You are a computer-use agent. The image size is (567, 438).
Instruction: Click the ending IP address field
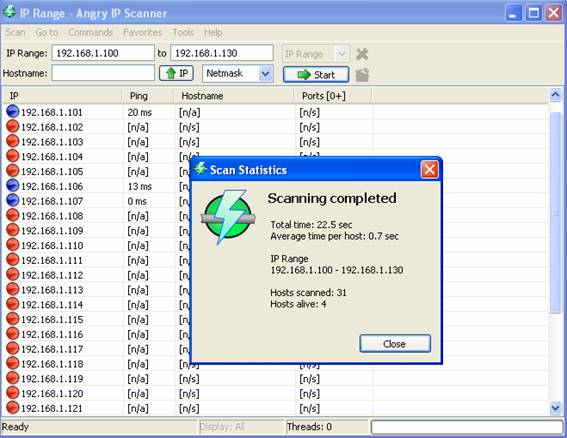(222, 53)
